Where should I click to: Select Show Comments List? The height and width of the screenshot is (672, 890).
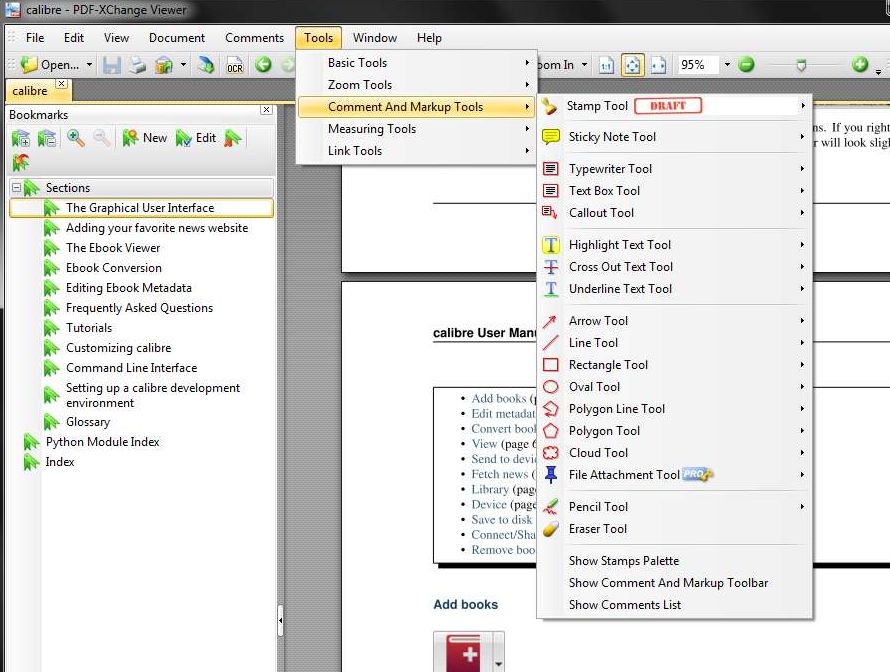pos(624,605)
